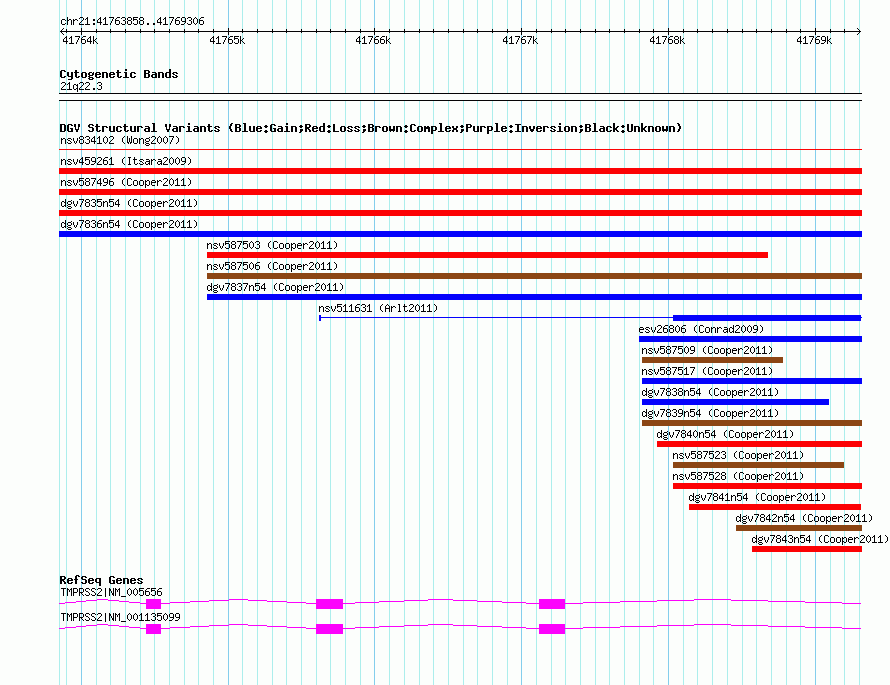Screen dimensions: 890x685
Task: Click the red nsv587503 loss bar
Action: click(x=487, y=255)
